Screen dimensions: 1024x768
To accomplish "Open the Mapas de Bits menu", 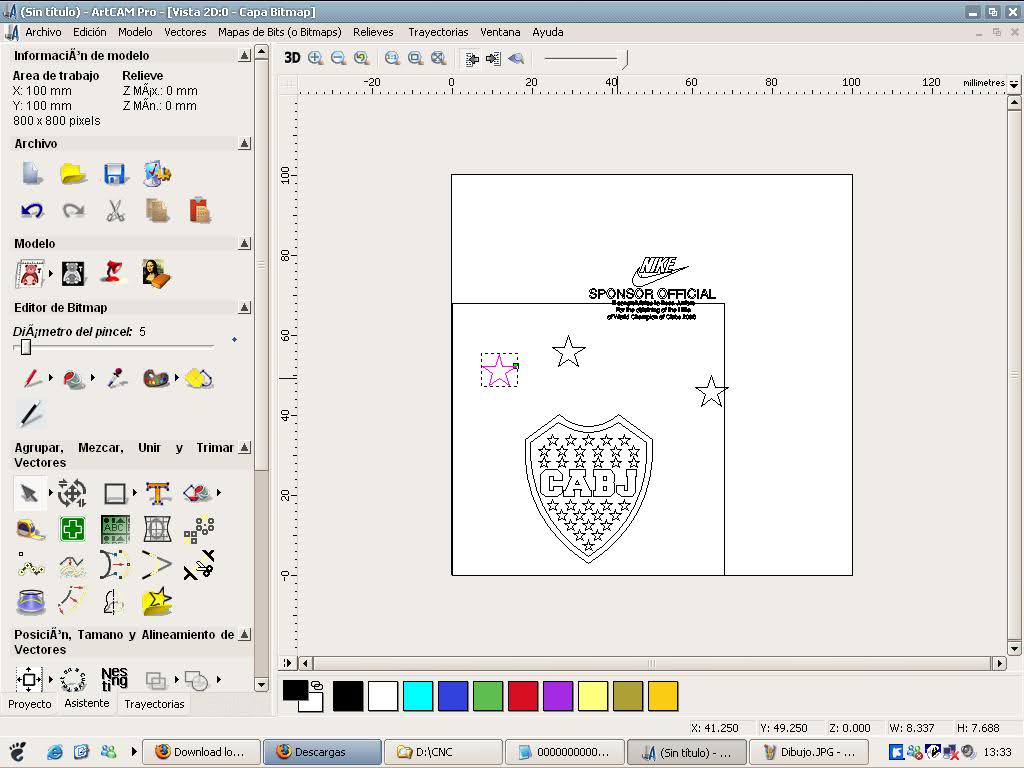I will [x=280, y=32].
